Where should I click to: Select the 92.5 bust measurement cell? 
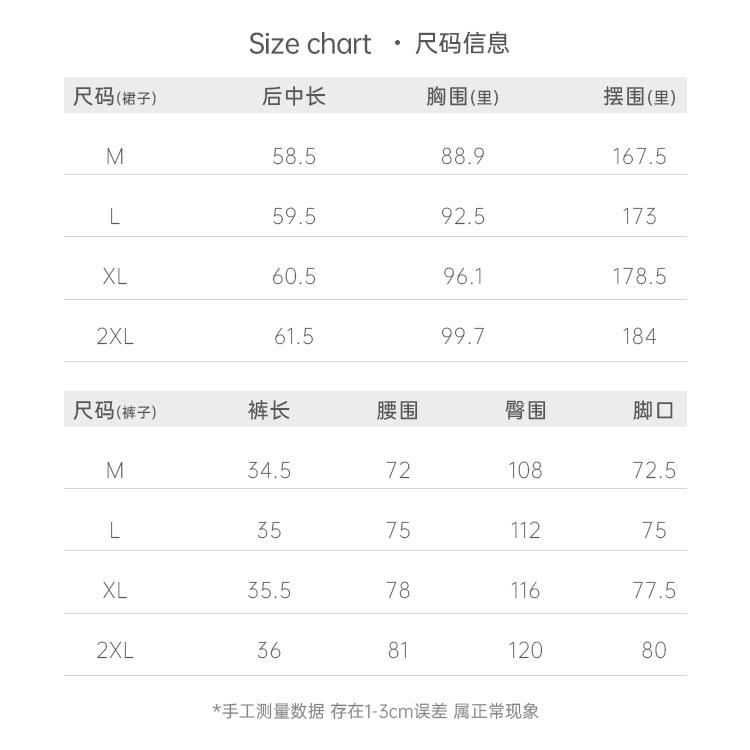[463, 216]
